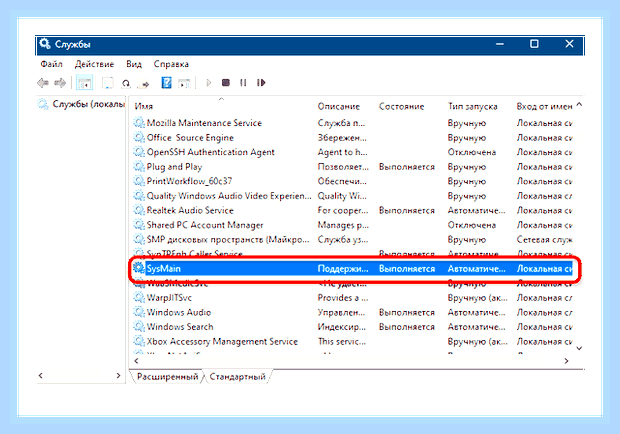Click Сетевая служба logon cell in SMP row
620x434 pixels.
tap(544, 240)
